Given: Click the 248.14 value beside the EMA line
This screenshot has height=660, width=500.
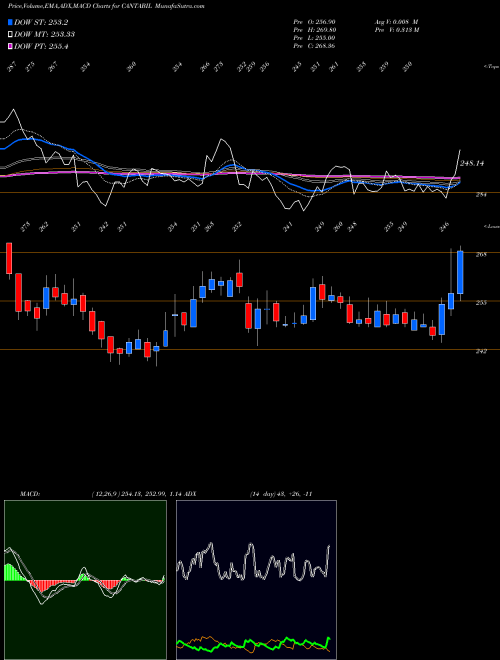Looking at the screenshot, I should [472, 163].
